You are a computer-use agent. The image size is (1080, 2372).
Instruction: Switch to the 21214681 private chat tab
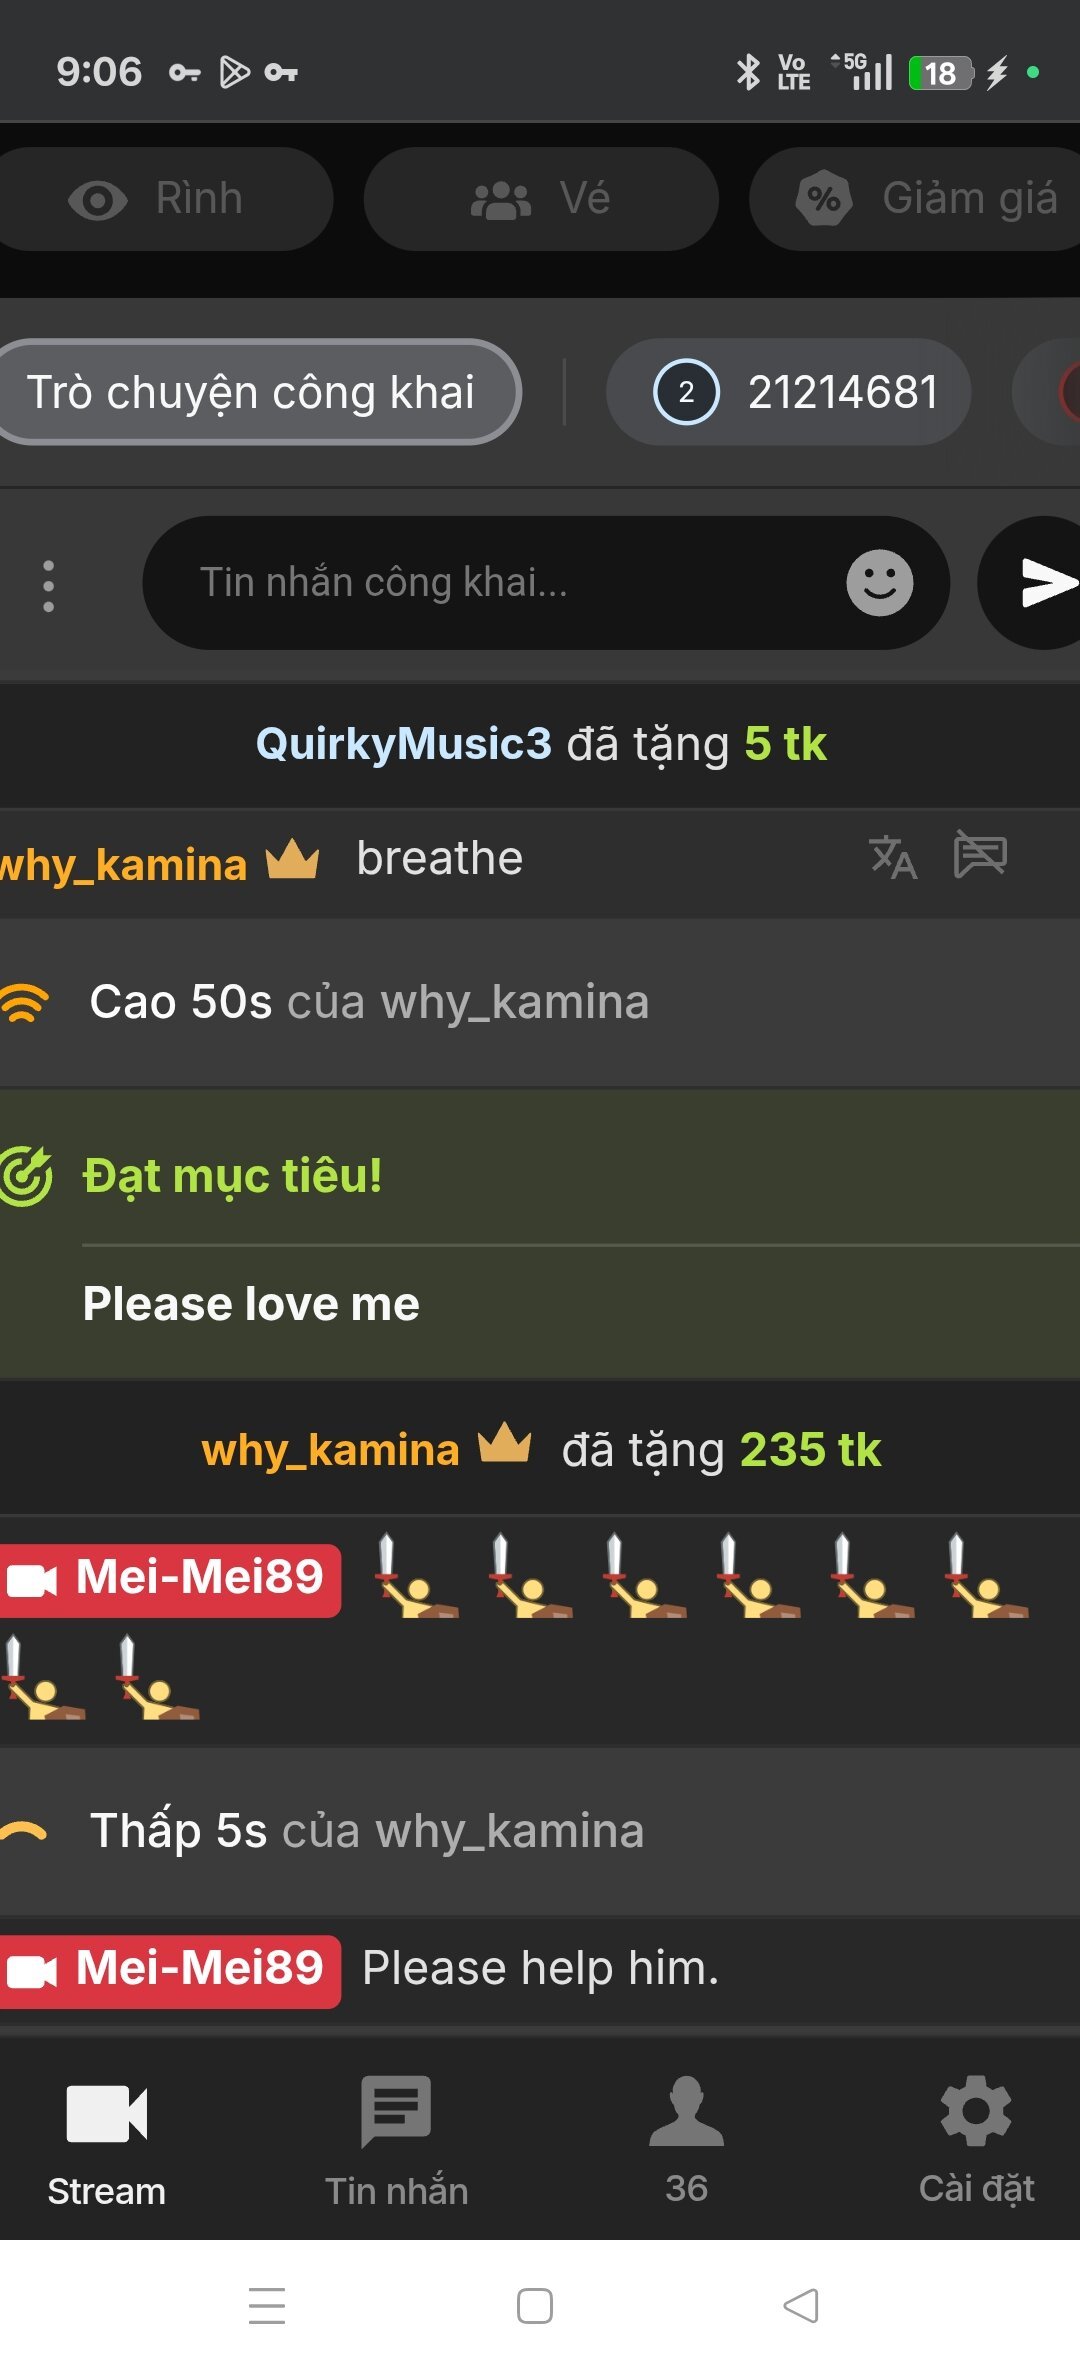coord(788,392)
